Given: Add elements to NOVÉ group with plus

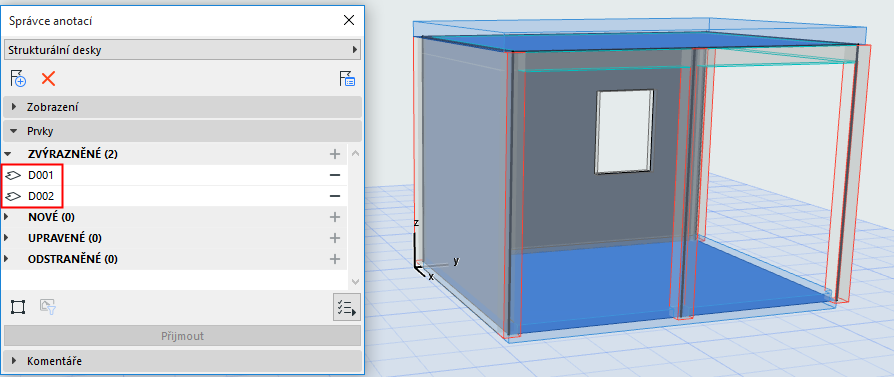Looking at the screenshot, I should (x=335, y=217).
